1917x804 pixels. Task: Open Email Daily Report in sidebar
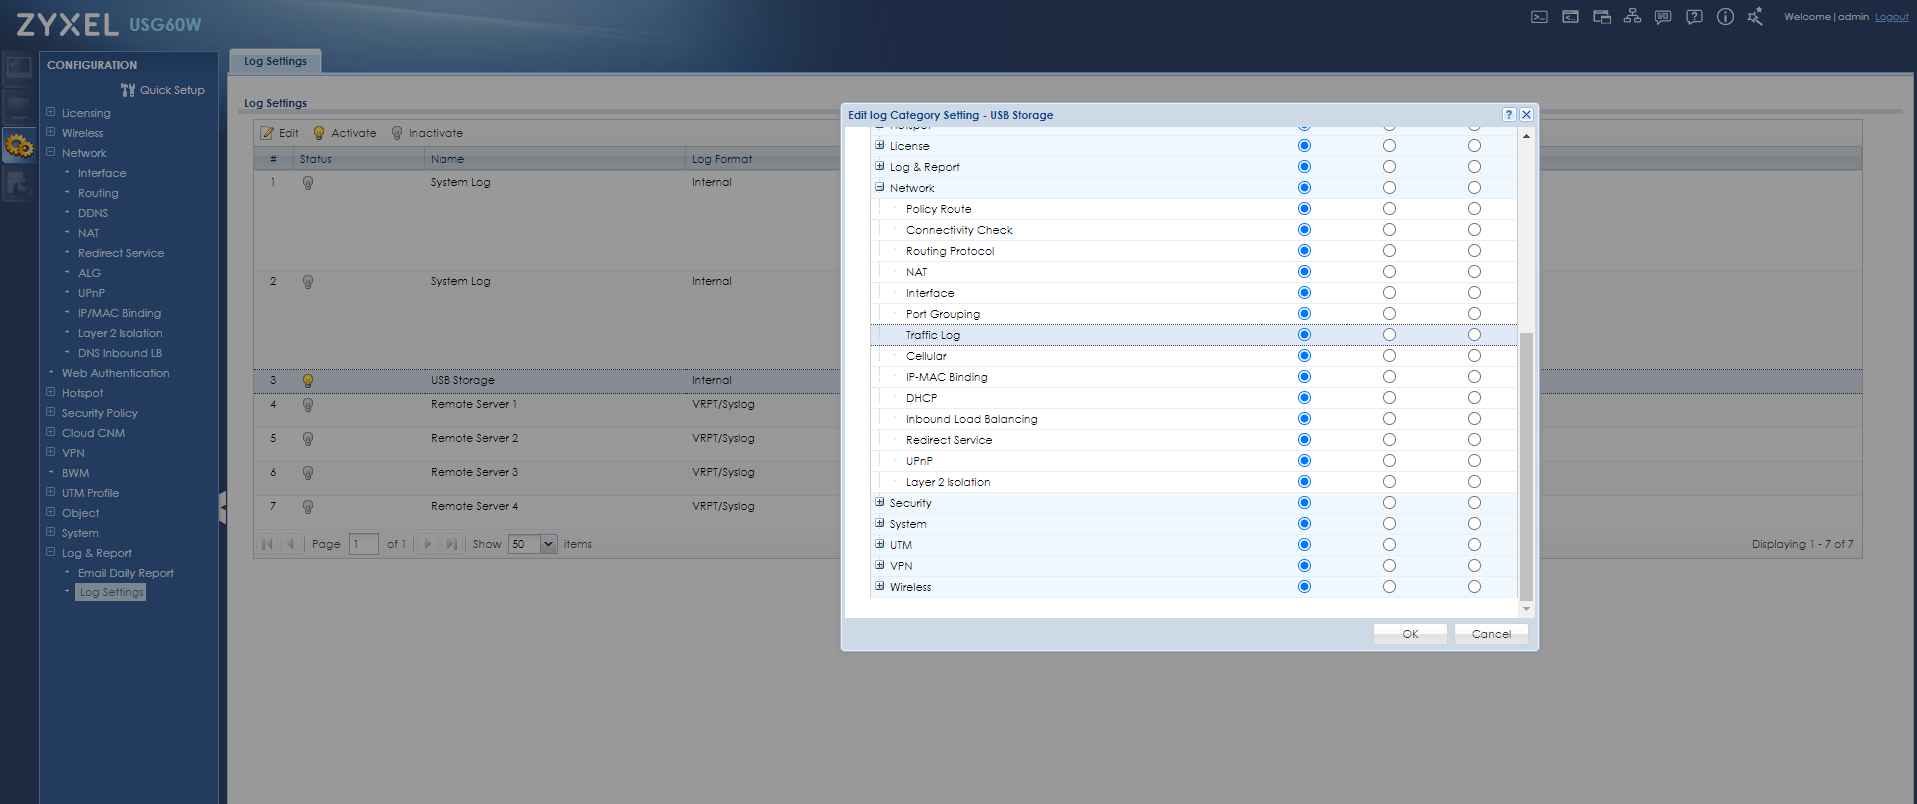(125, 573)
